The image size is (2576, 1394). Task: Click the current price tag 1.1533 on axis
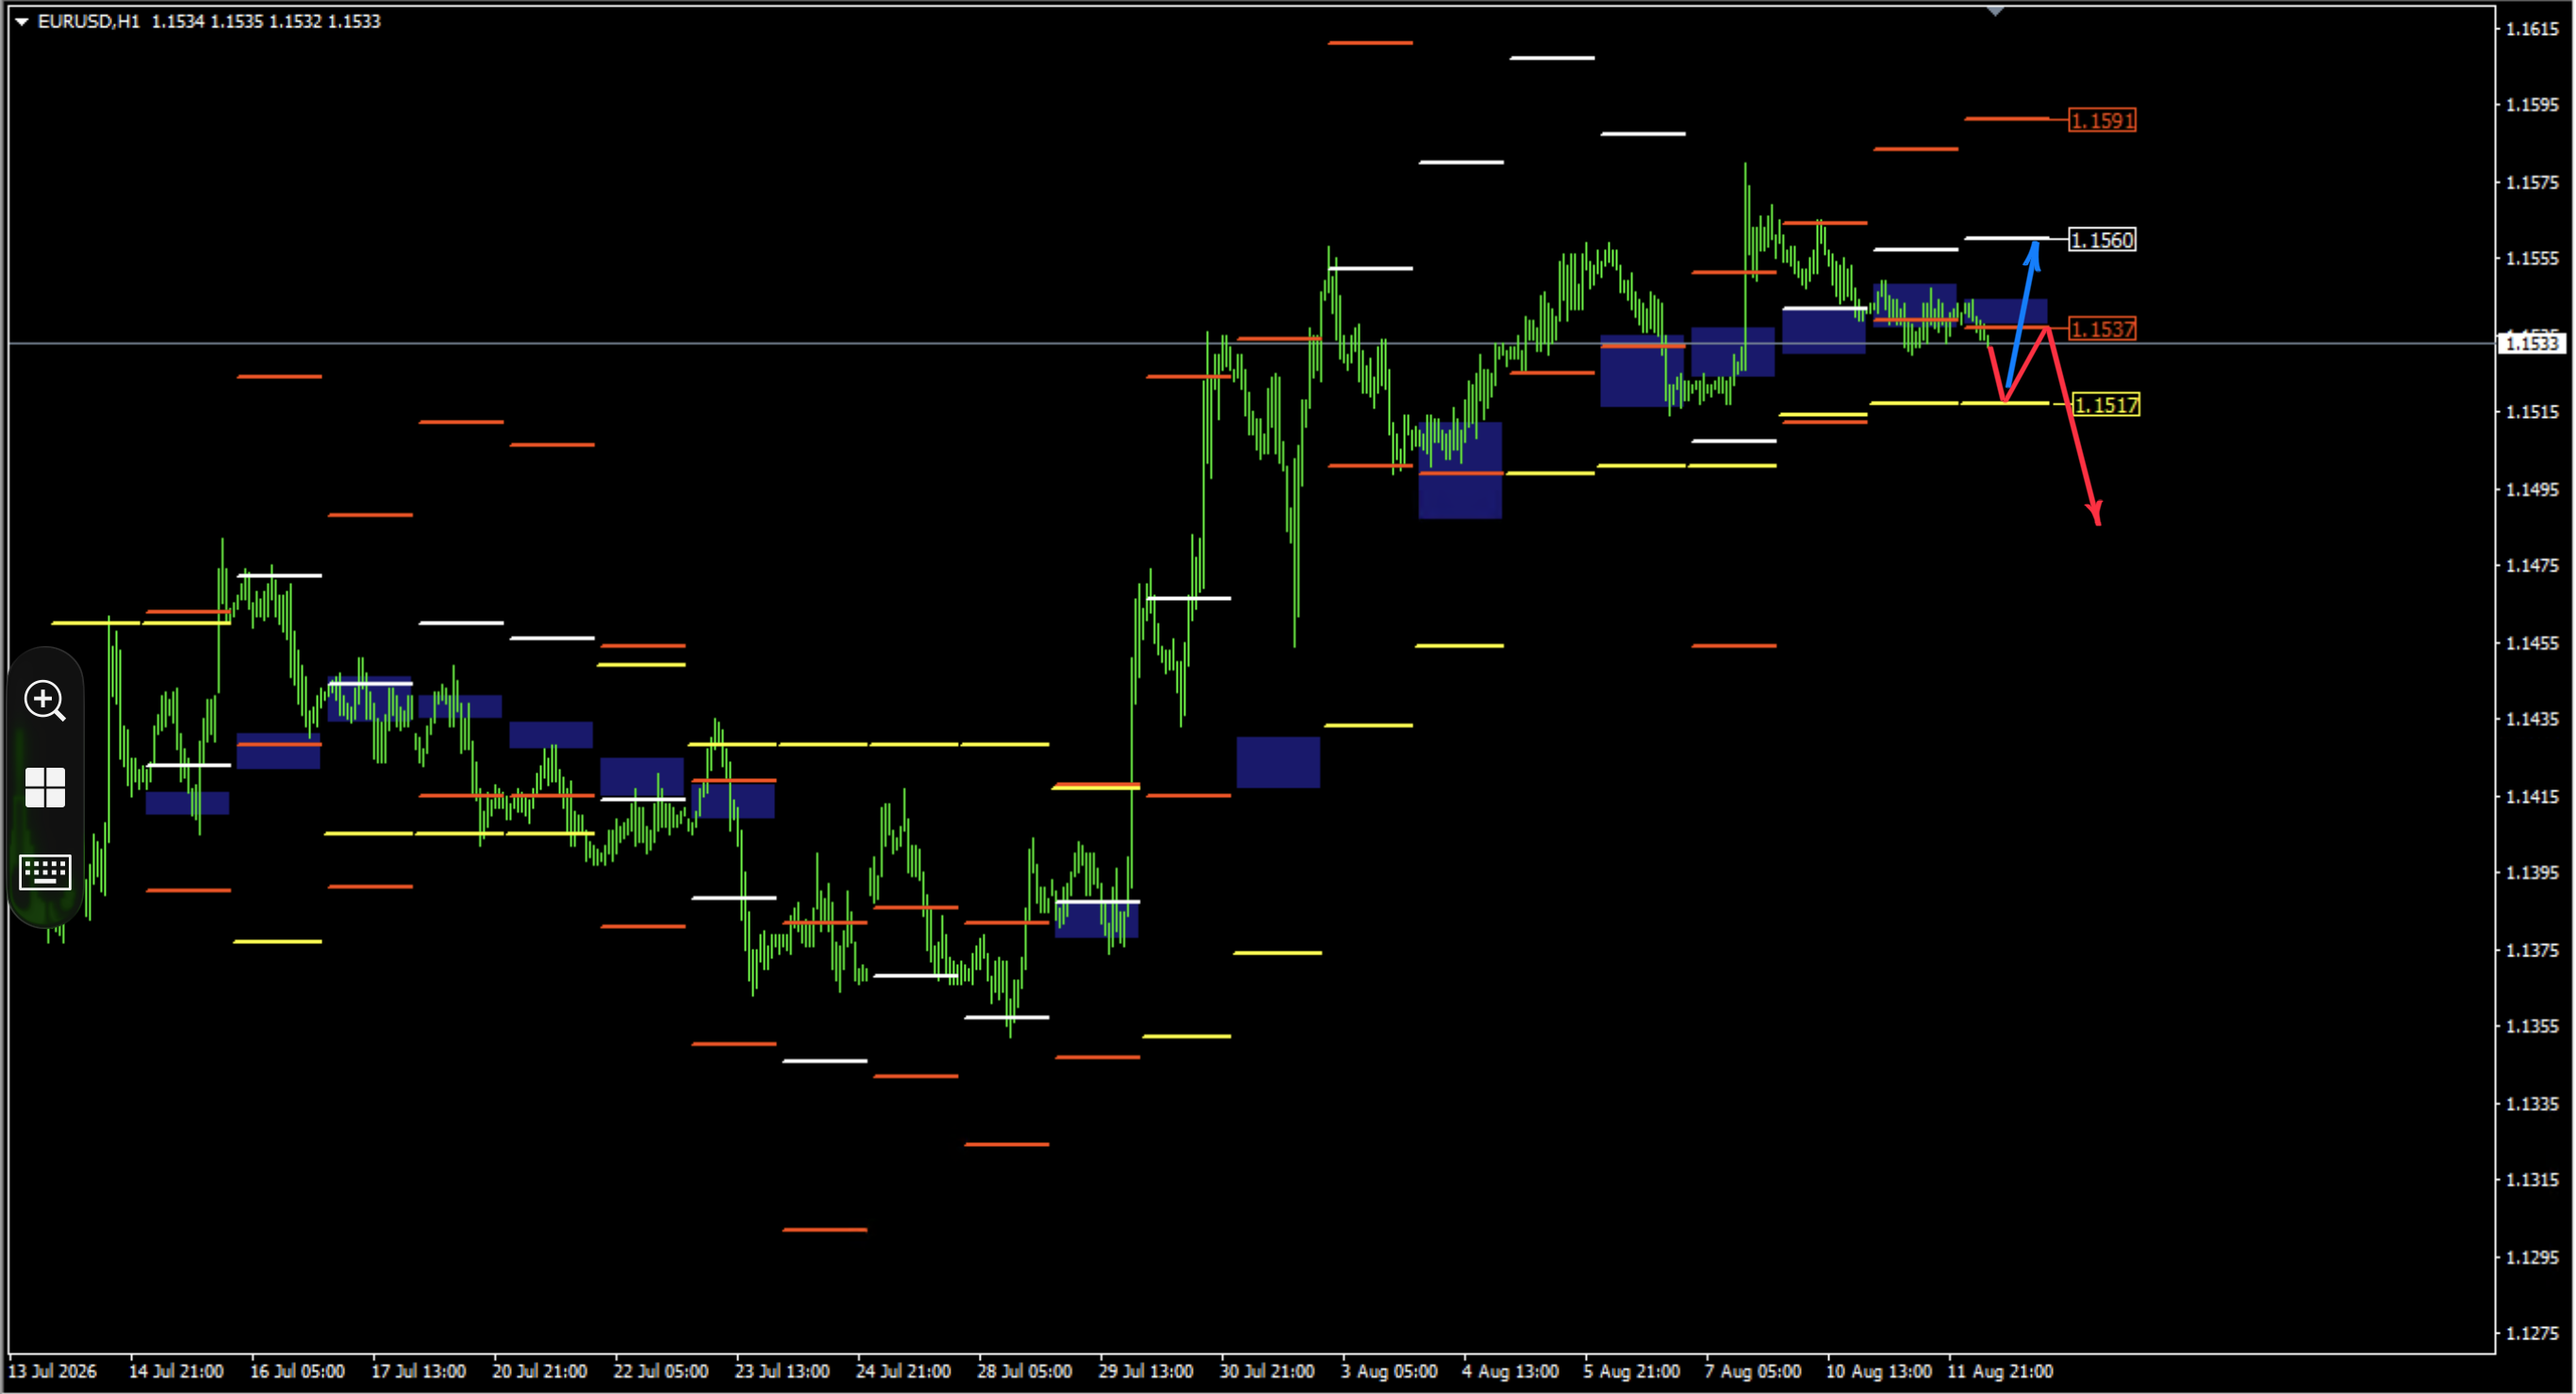point(2531,344)
